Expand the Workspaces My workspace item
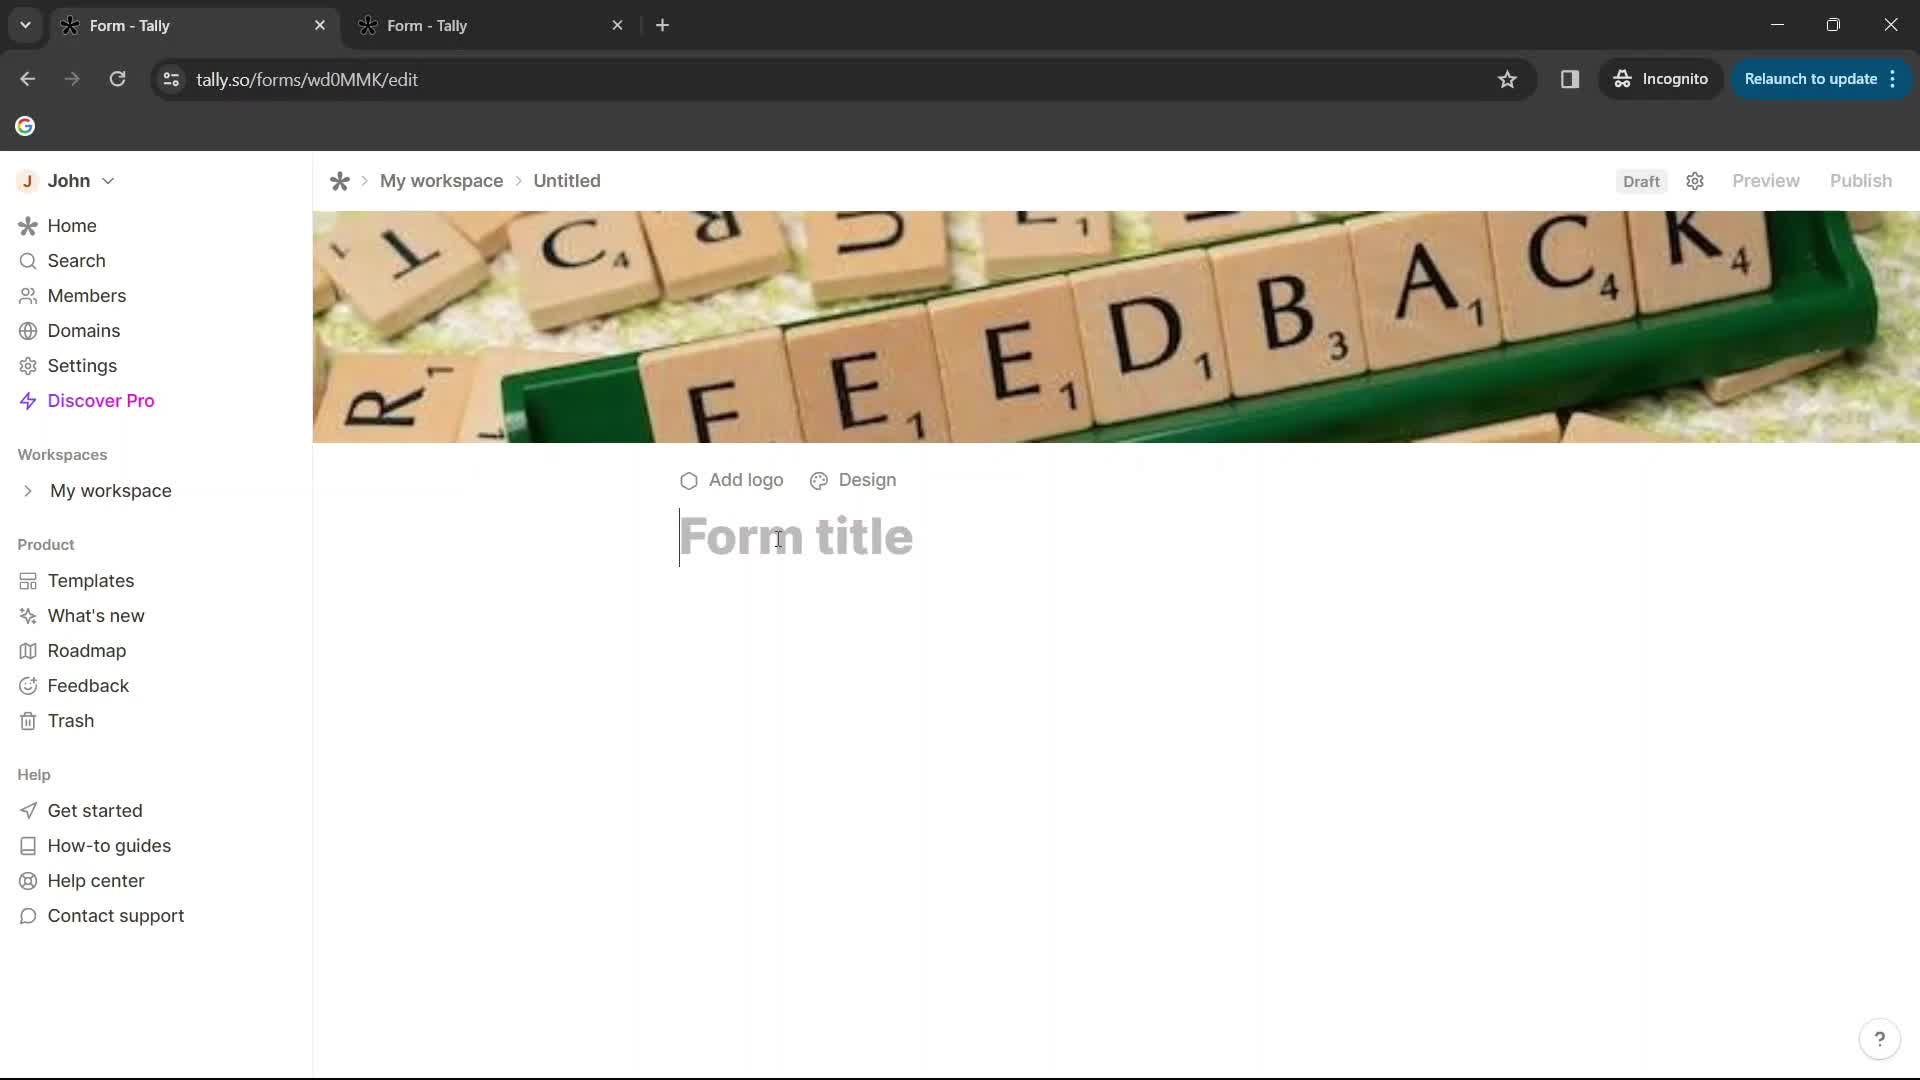Viewport: 1920px width, 1080px height. 25,491
